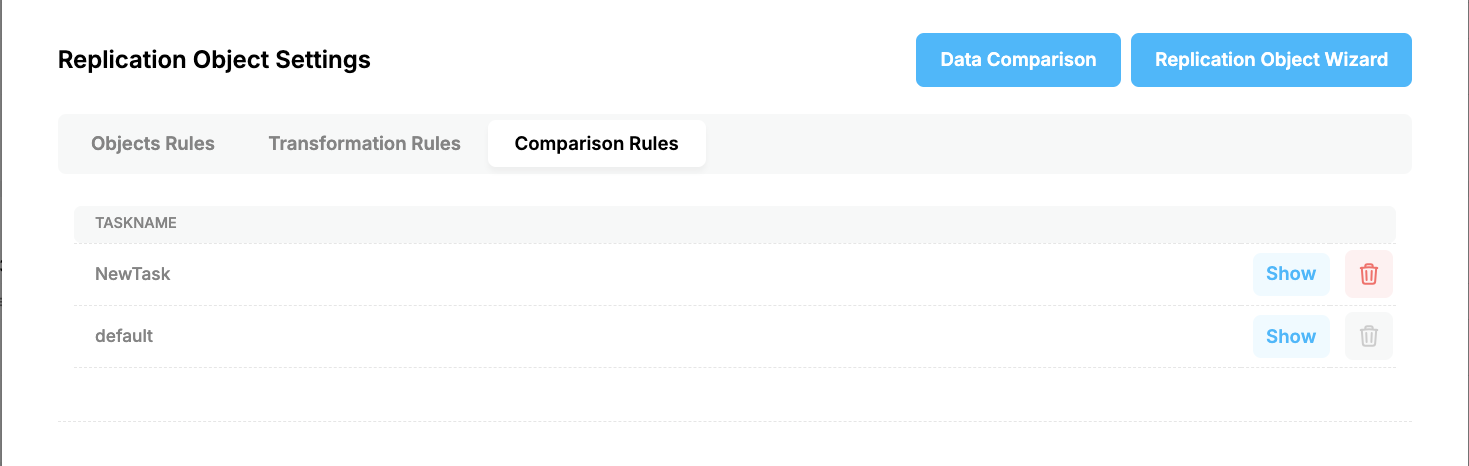Image resolution: width=1469 pixels, height=466 pixels.
Task: Click blank space left of Data Comparison
Action: 643,60
